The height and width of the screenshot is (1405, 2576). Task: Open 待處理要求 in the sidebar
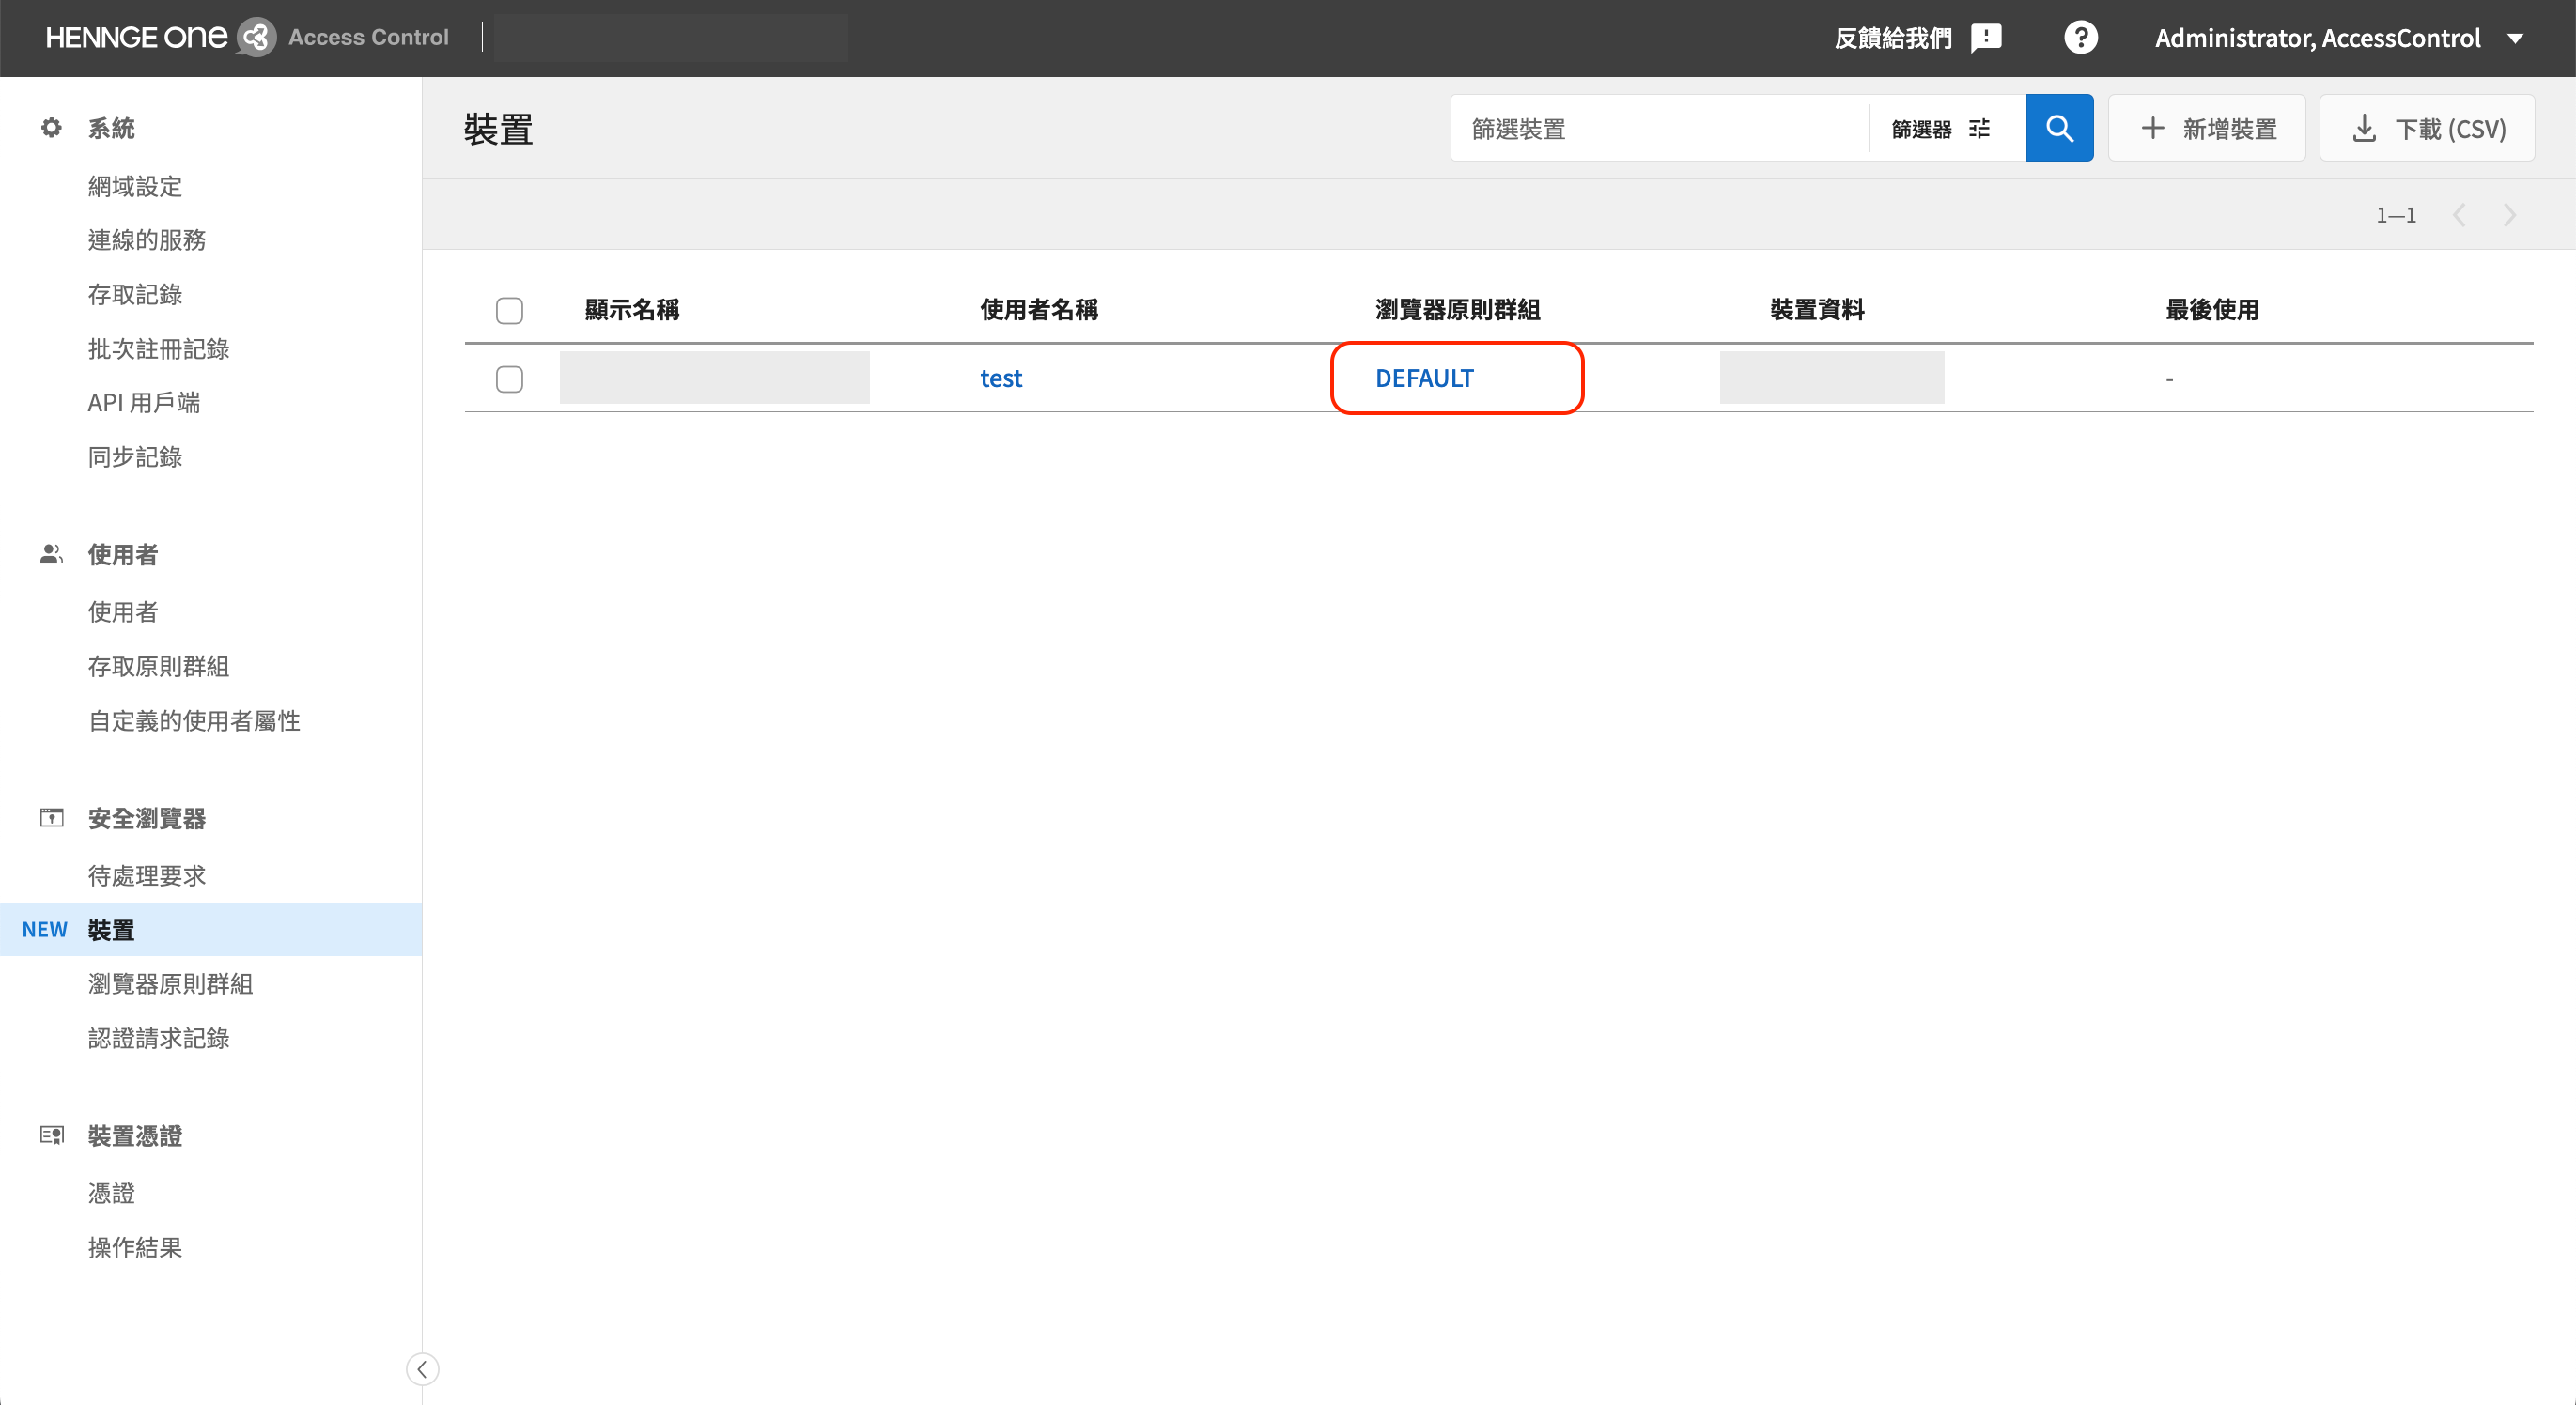(x=147, y=875)
